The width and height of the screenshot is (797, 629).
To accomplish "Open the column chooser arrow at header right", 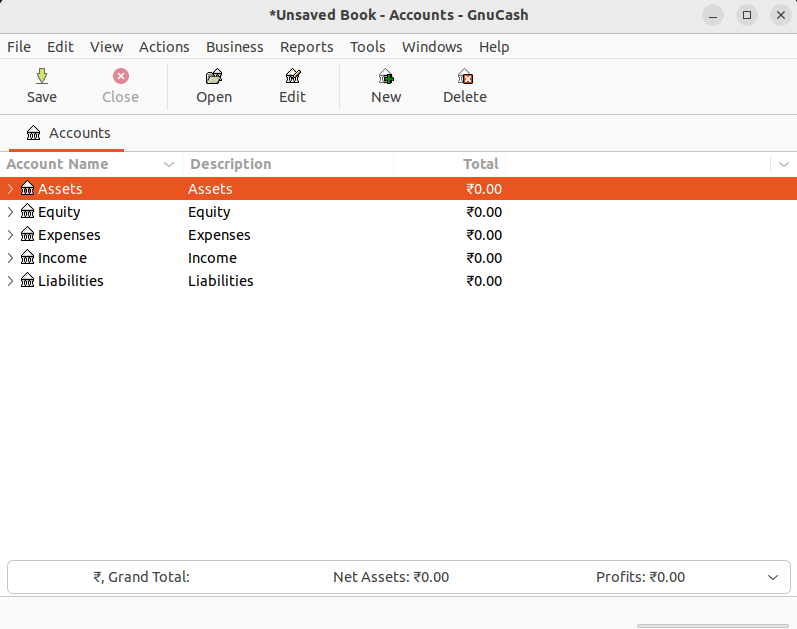I will [x=784, y=164].
